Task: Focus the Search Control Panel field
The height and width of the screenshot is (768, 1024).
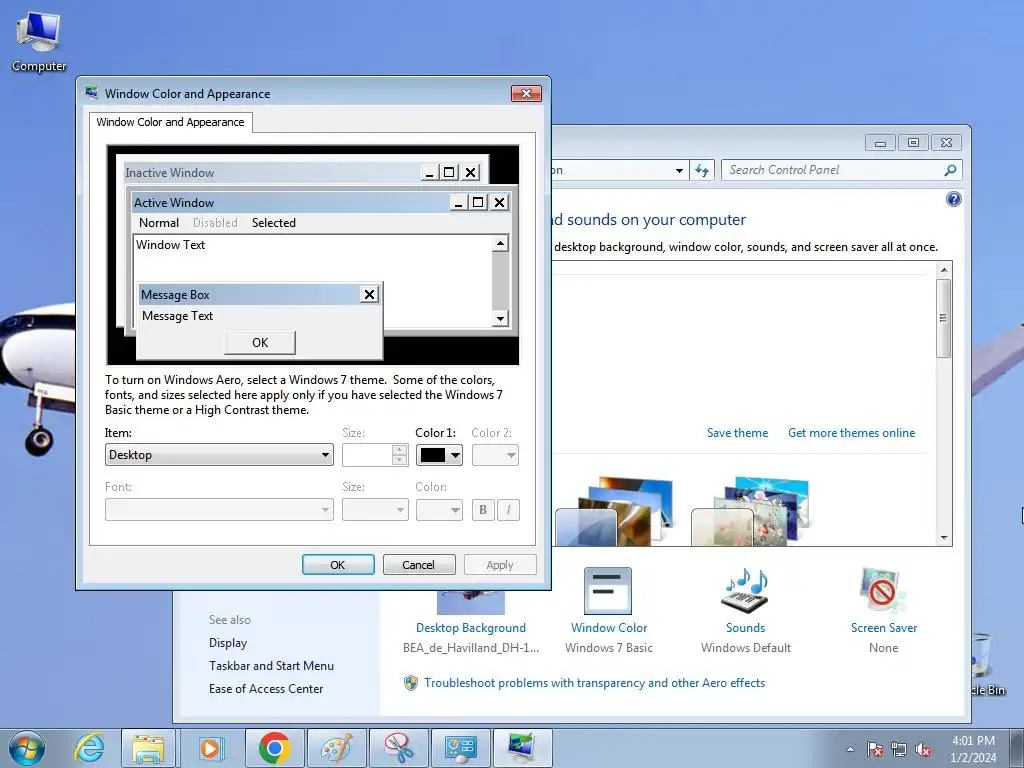Action: [x=835, y=170]
